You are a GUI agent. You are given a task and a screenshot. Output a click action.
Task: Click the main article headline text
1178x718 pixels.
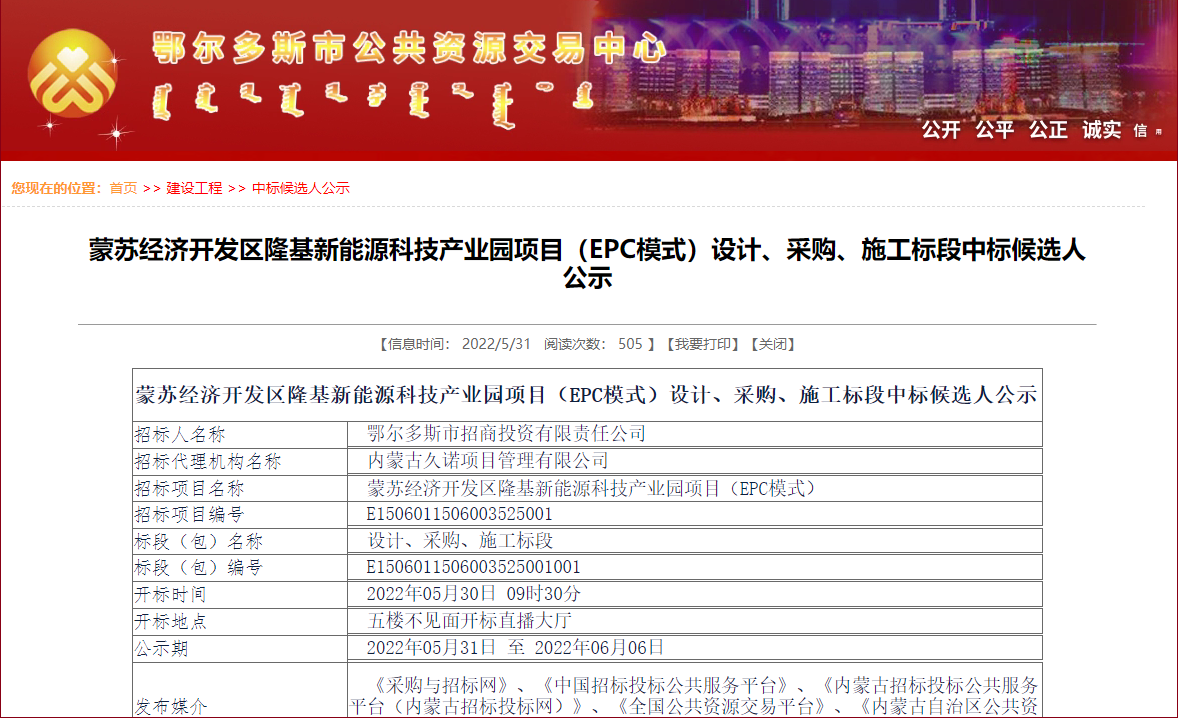[587, 263]
